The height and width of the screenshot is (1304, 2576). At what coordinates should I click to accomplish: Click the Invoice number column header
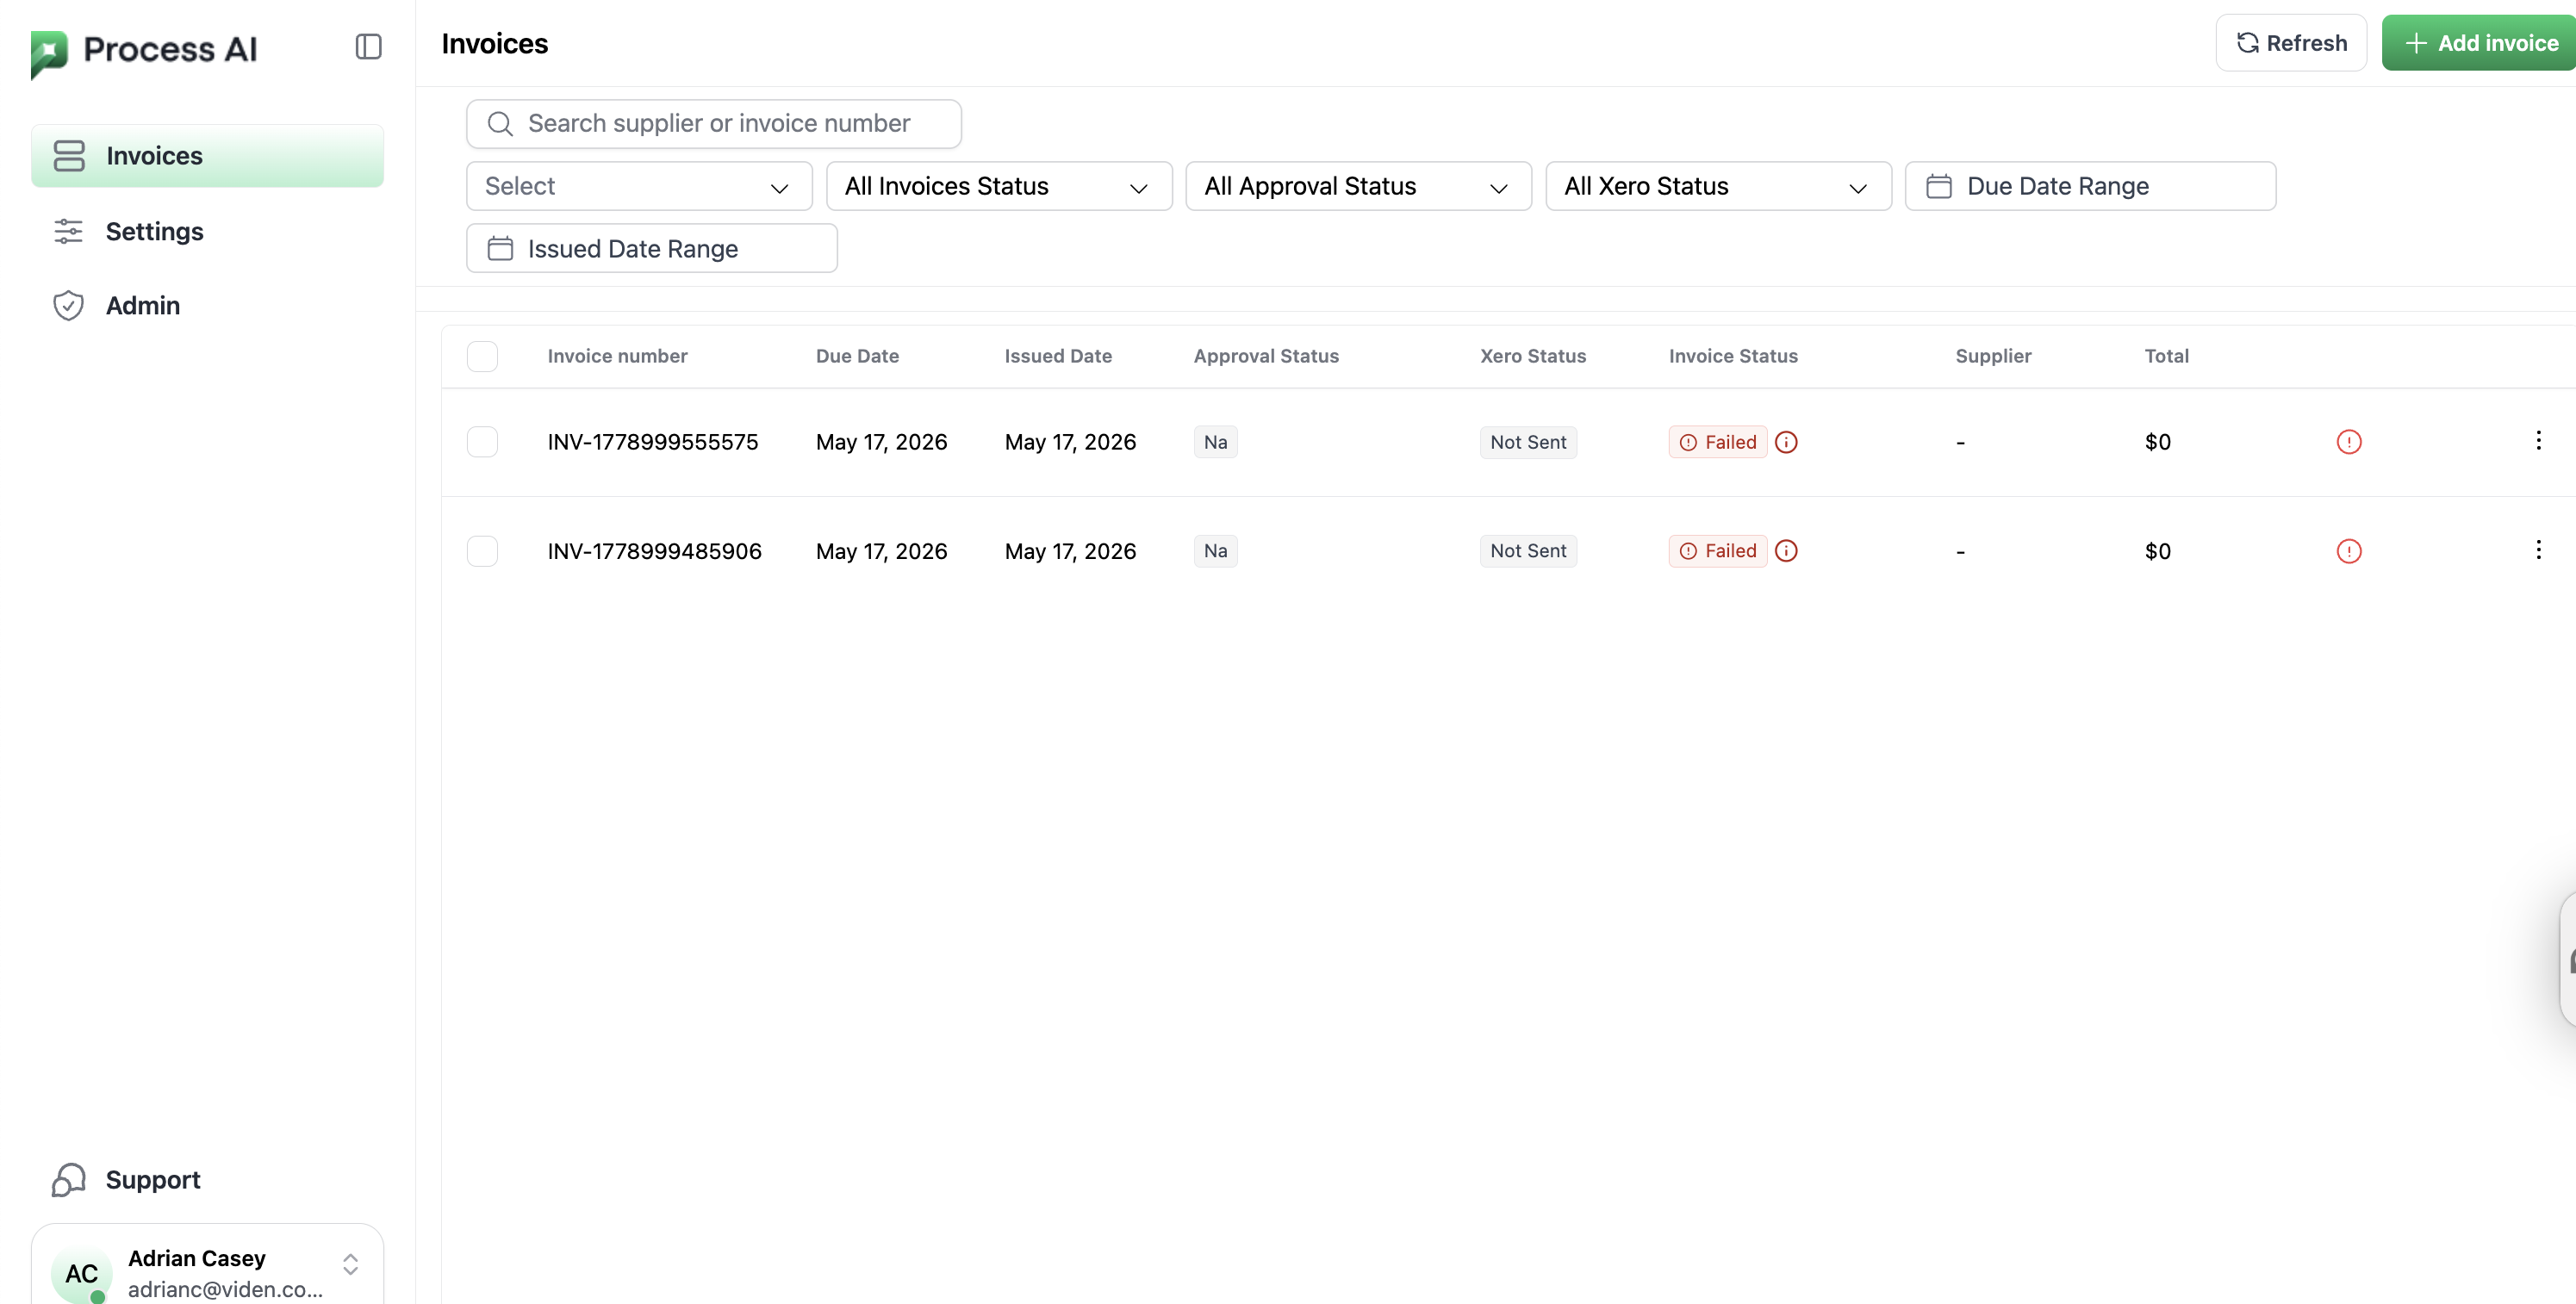point(617,356)
